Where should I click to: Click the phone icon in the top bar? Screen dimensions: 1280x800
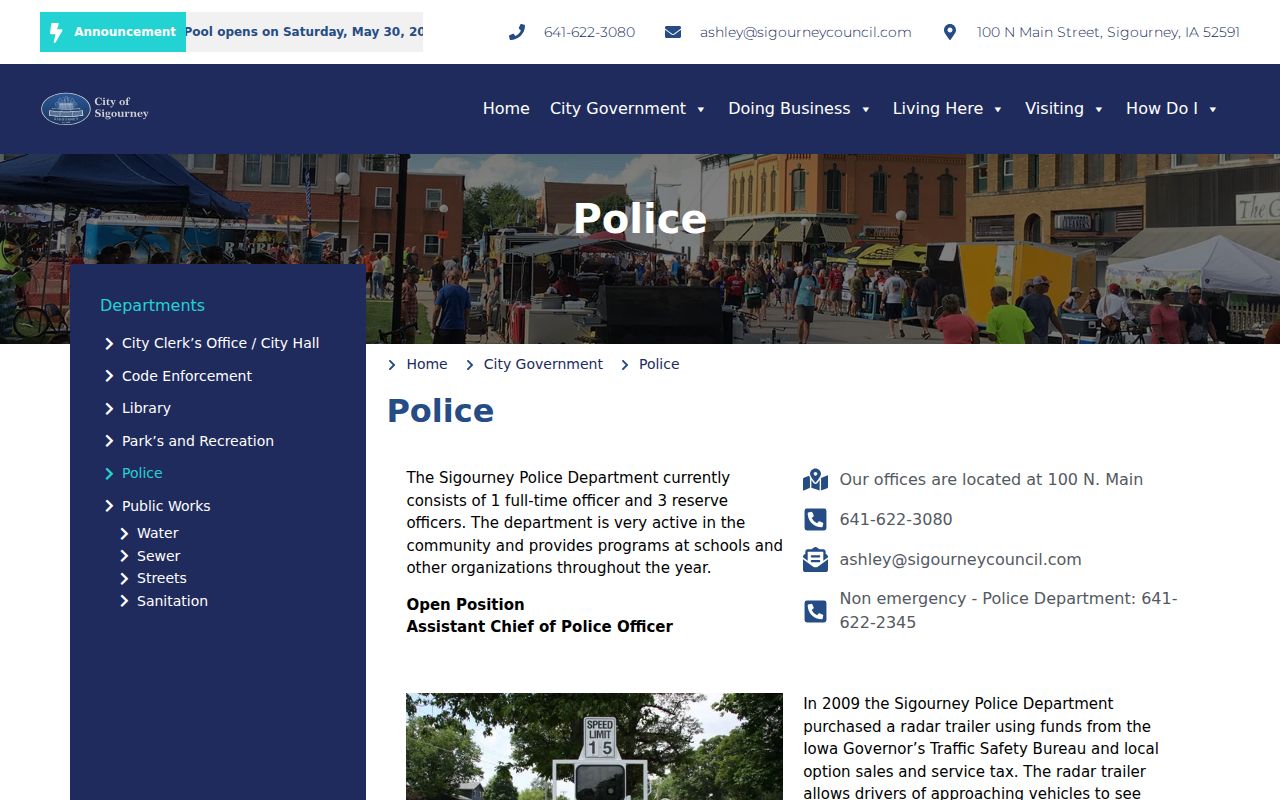tap(517, 32)
